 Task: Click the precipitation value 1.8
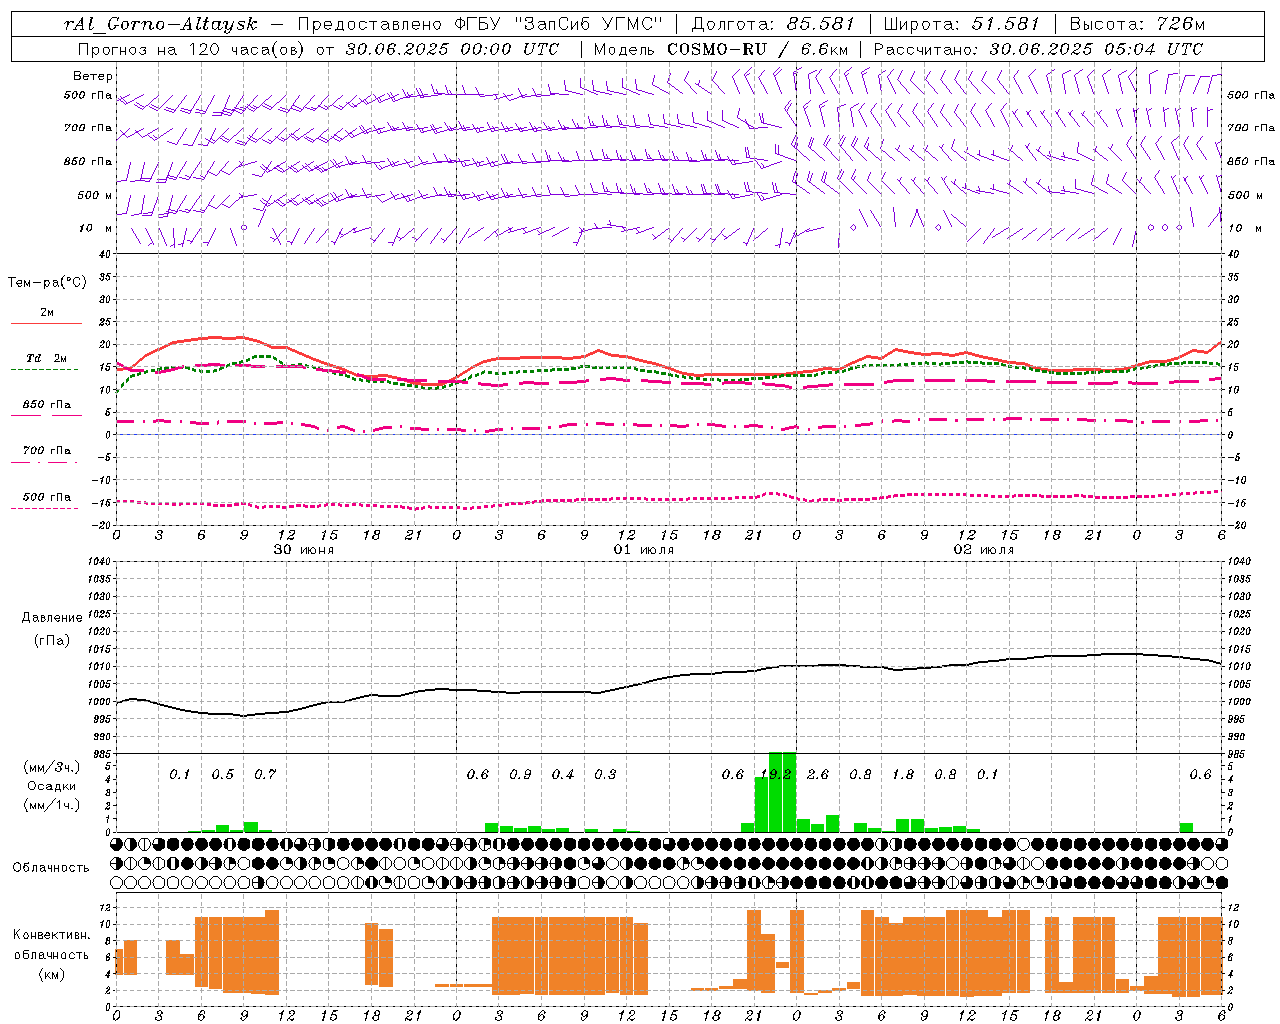point(903,775)
